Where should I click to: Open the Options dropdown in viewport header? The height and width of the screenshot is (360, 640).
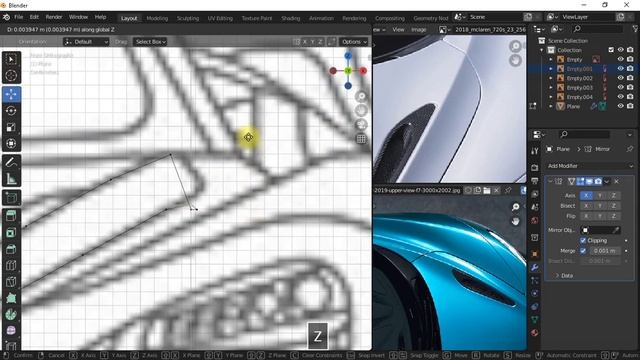[354, 42]
